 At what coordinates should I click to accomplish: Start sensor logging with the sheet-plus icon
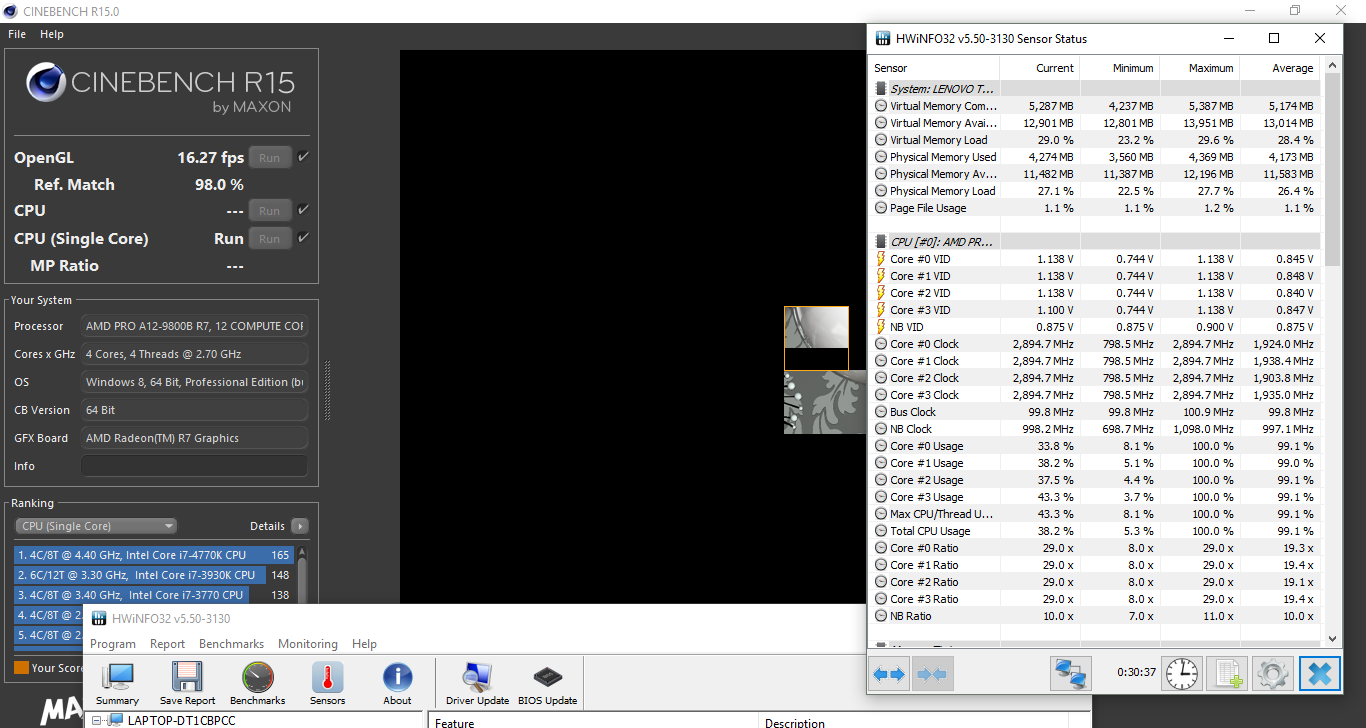[x=1227, y=674]
